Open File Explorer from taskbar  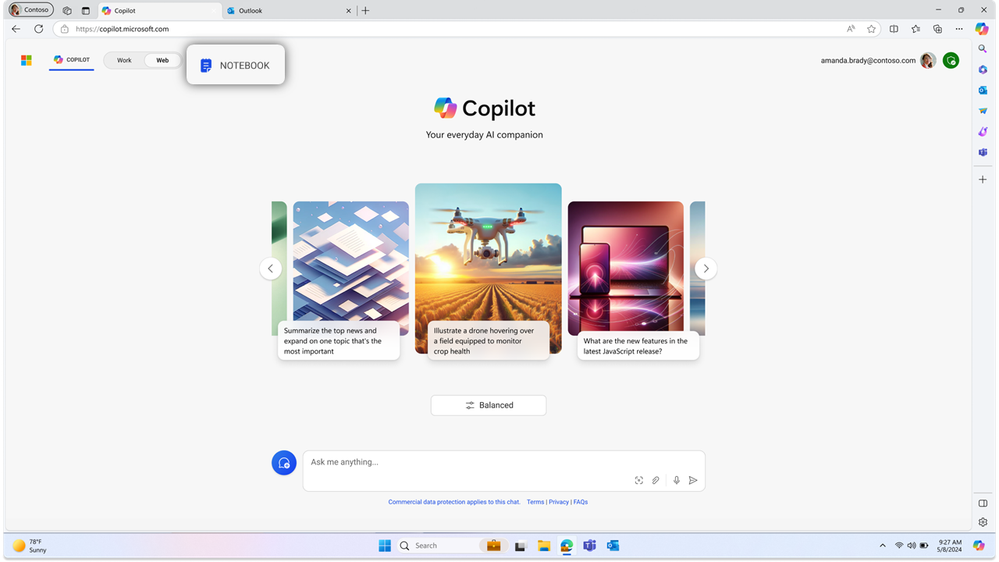(x=543, y=546)
